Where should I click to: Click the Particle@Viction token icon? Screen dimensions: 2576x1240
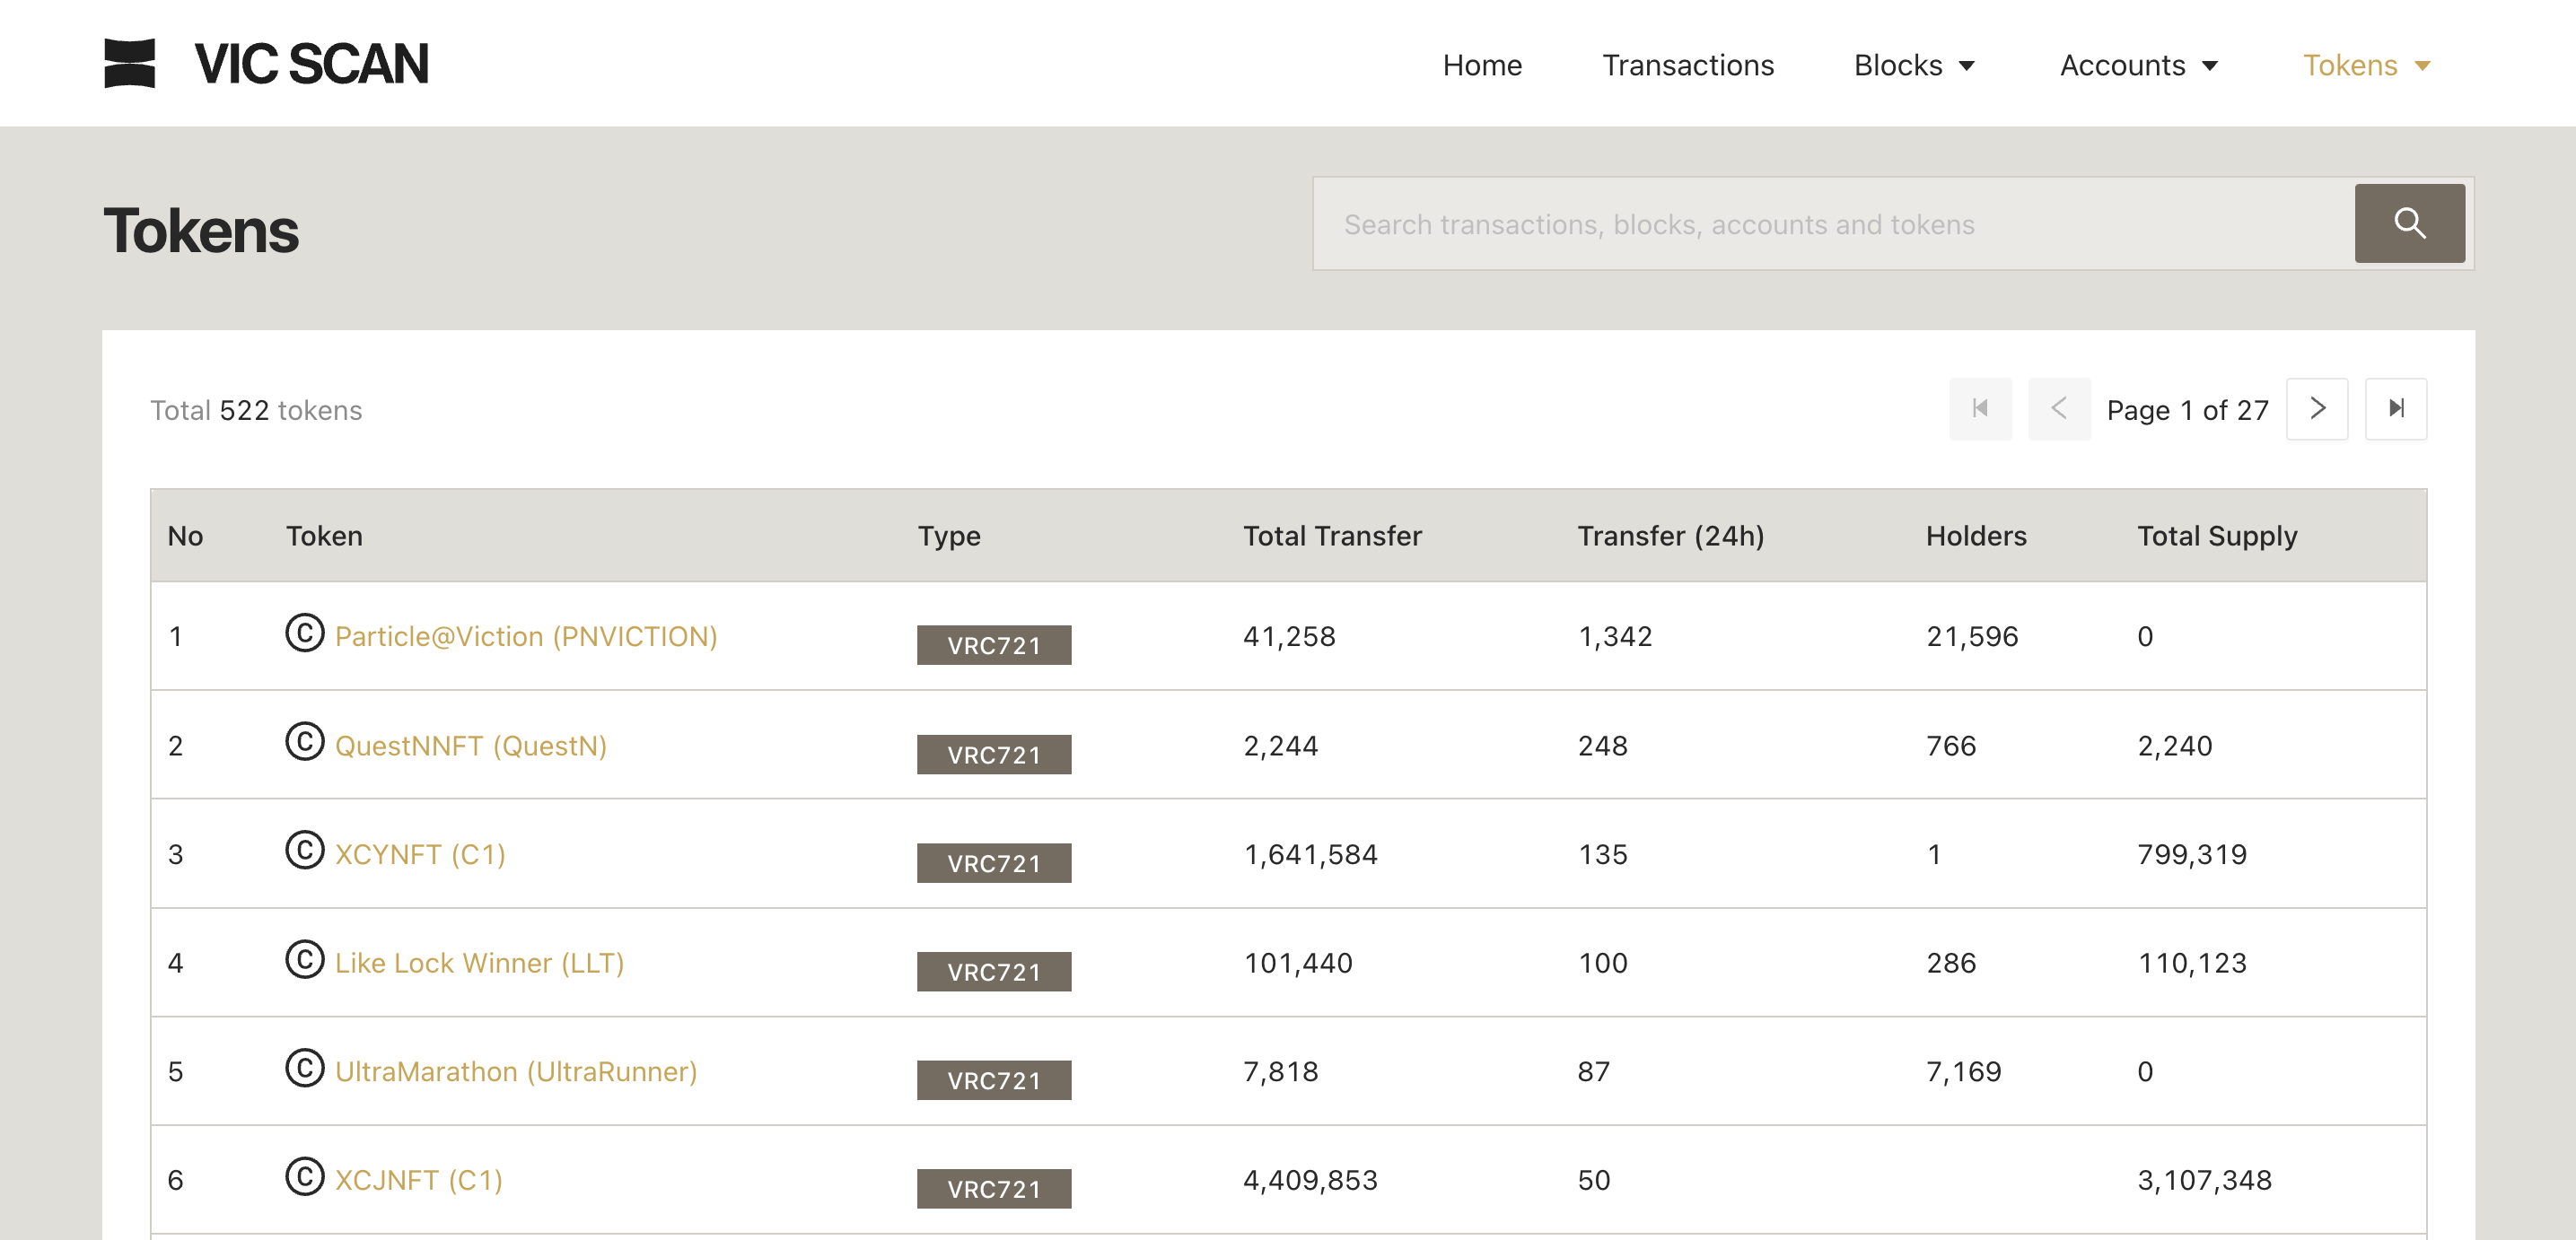pos(304,633)
